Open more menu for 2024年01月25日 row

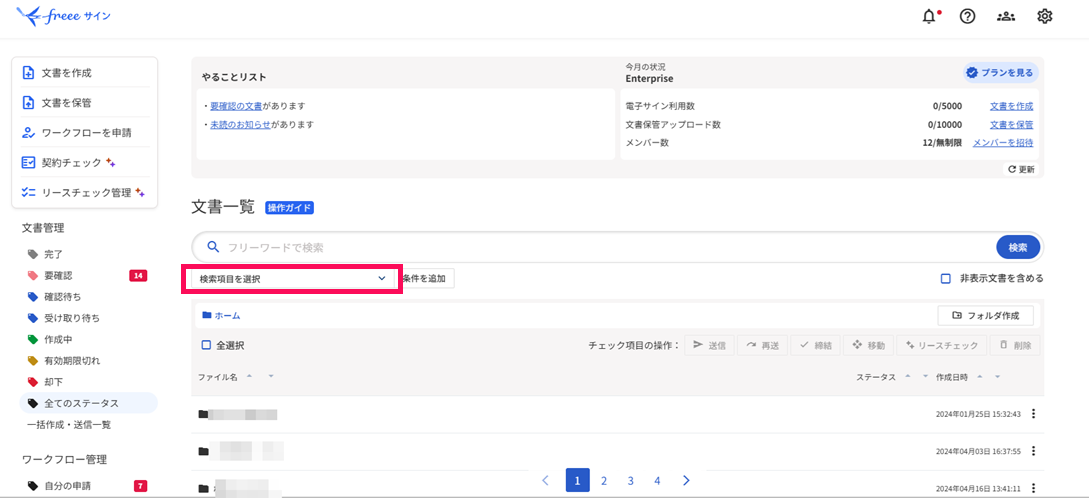pos(1033,414)
